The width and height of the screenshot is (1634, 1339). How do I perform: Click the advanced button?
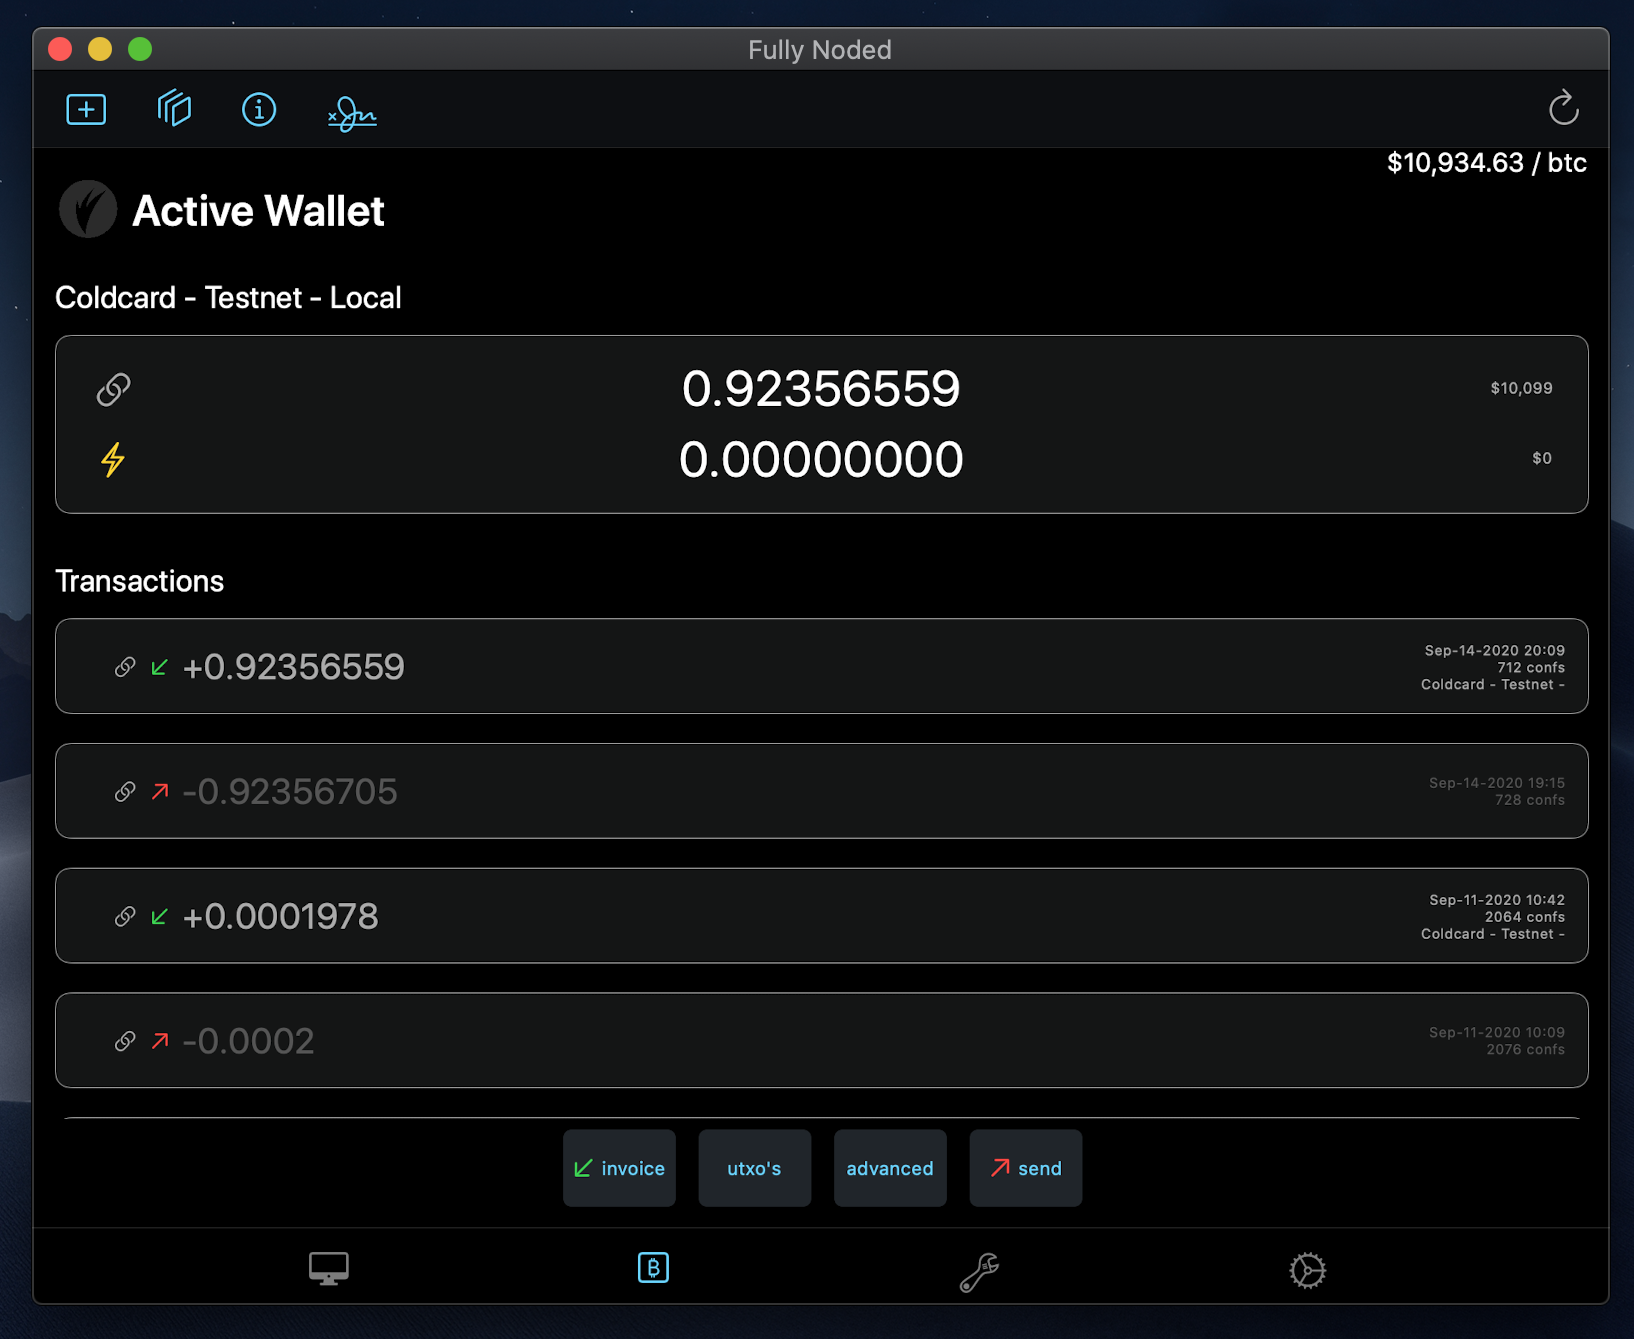pos(890,1168)
